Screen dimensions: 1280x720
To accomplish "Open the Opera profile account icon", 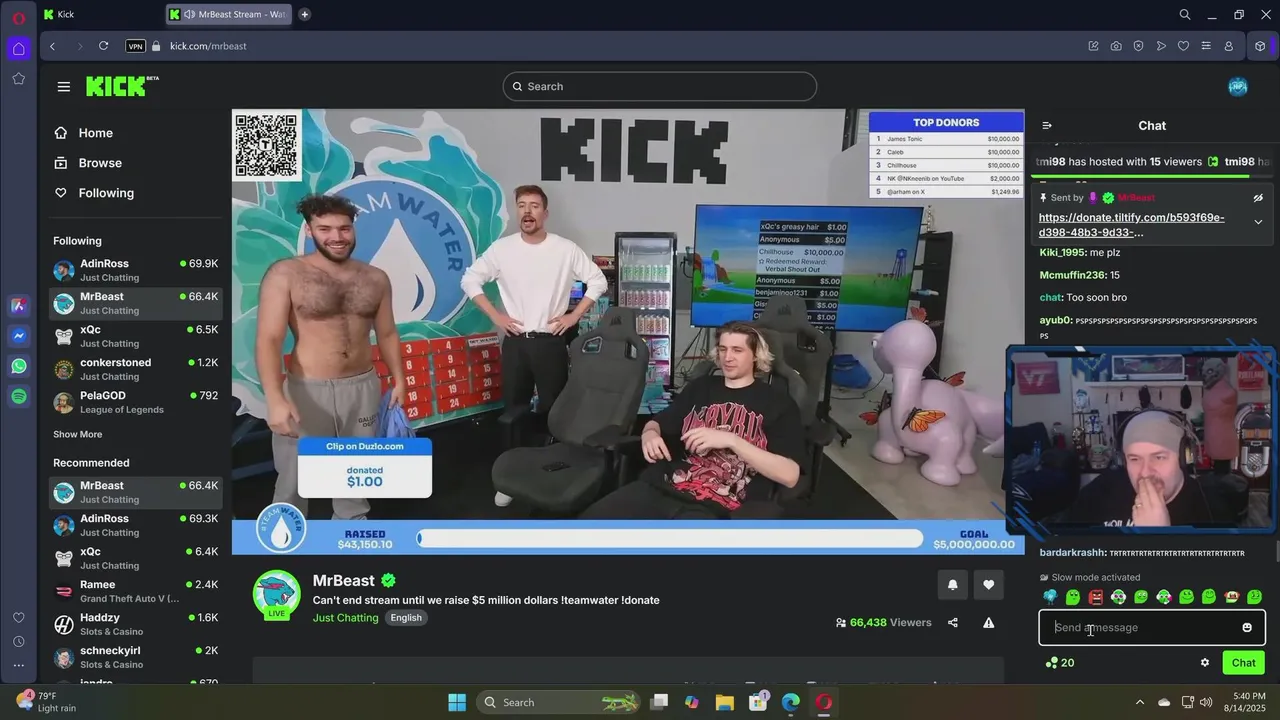I will point(1229,46).
